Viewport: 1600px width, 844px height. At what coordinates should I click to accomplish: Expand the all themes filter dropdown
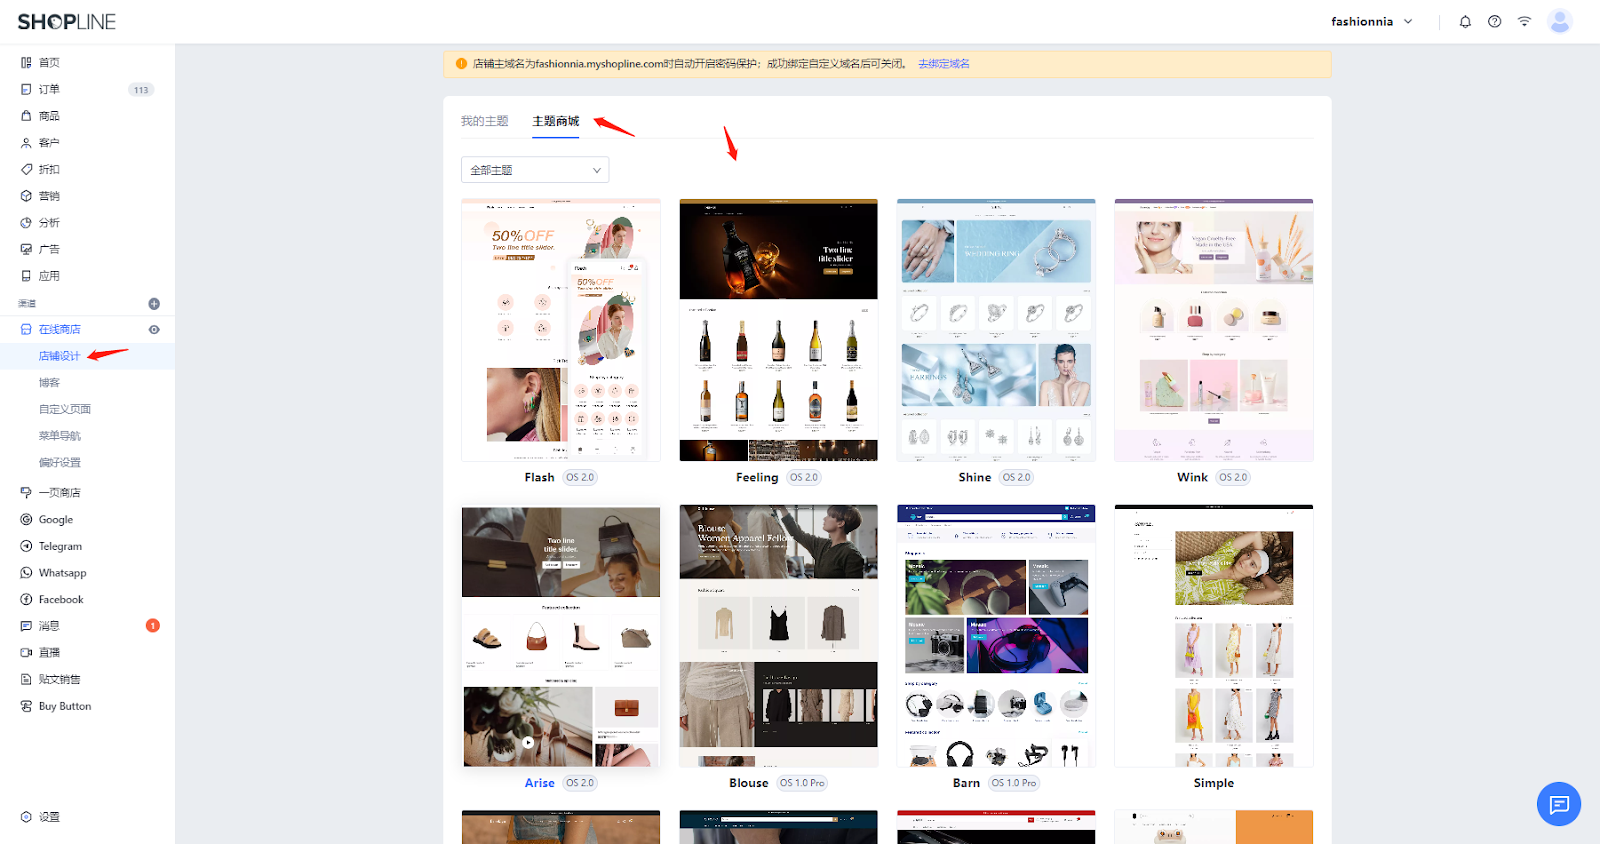535,170
